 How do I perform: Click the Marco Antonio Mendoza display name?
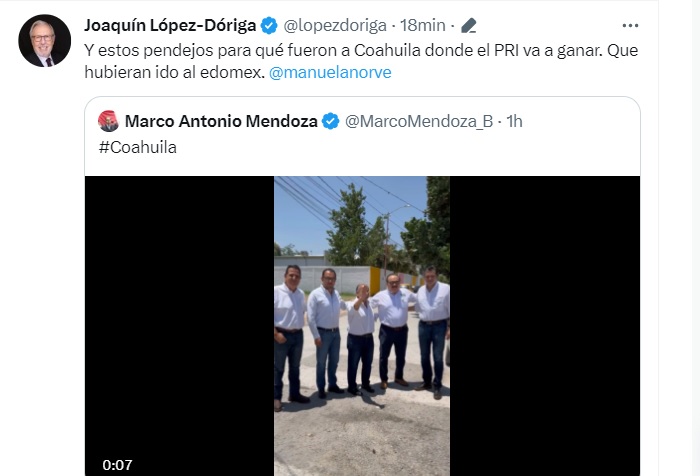click(221, 121)
